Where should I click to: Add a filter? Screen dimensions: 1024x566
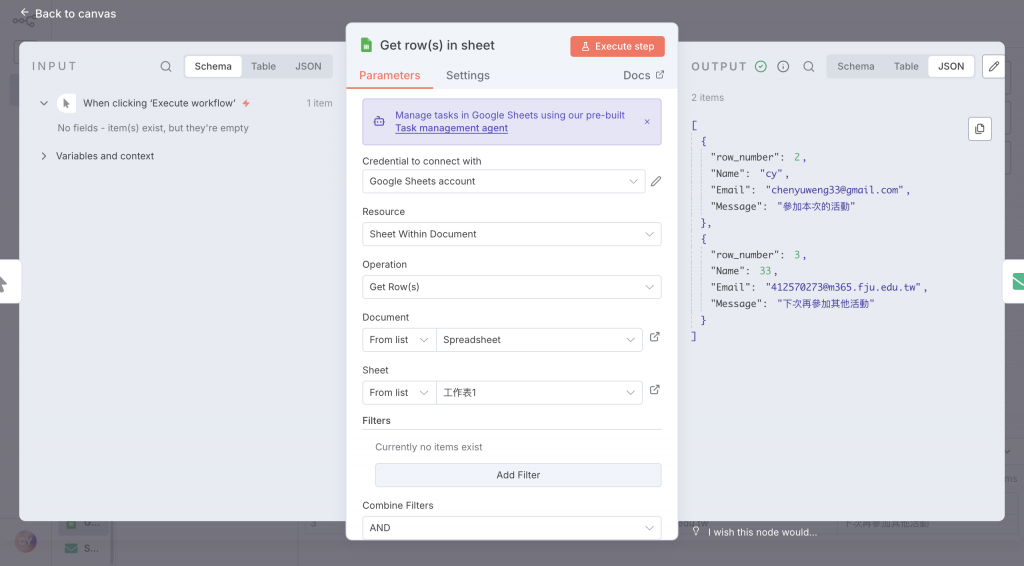point(518,475)
